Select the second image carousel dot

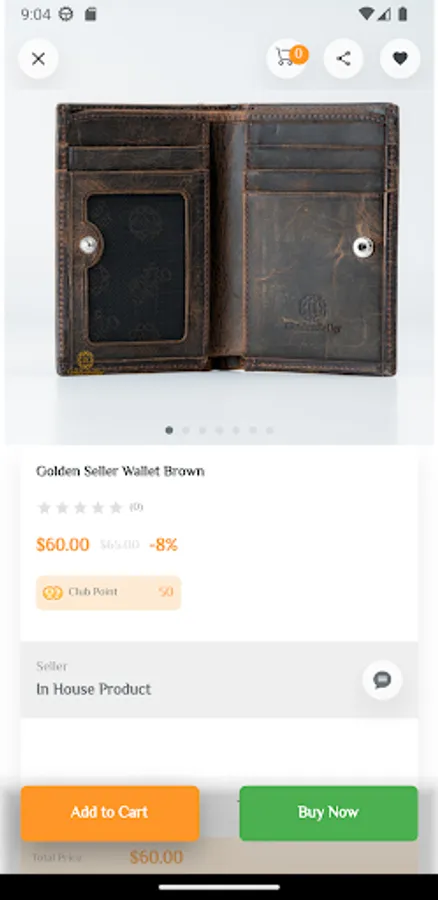click(186, 430)
